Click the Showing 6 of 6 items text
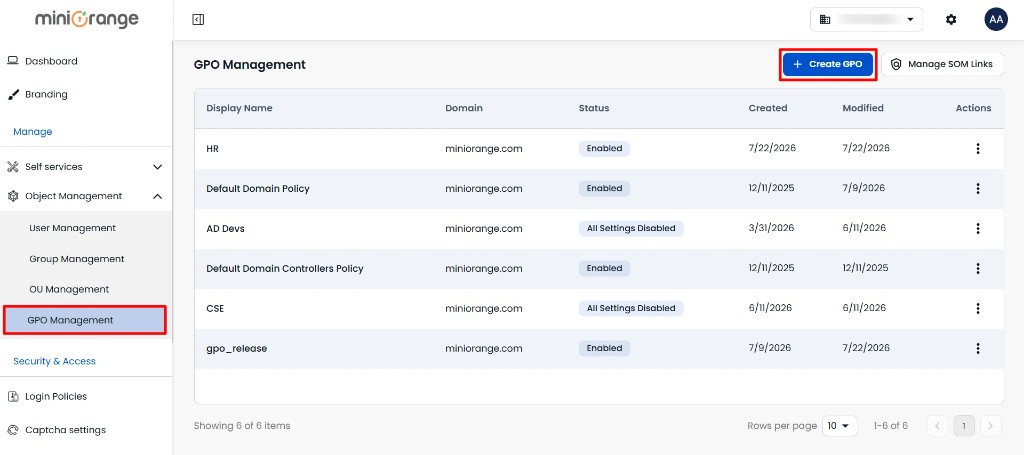The image size is (1024, 455). pos(242,426)
